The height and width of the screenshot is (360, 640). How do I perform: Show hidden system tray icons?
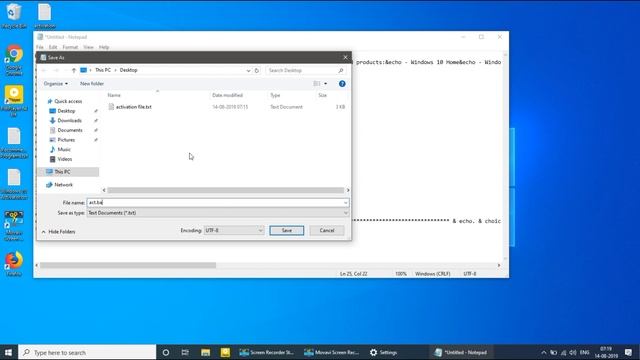(543, 352)
